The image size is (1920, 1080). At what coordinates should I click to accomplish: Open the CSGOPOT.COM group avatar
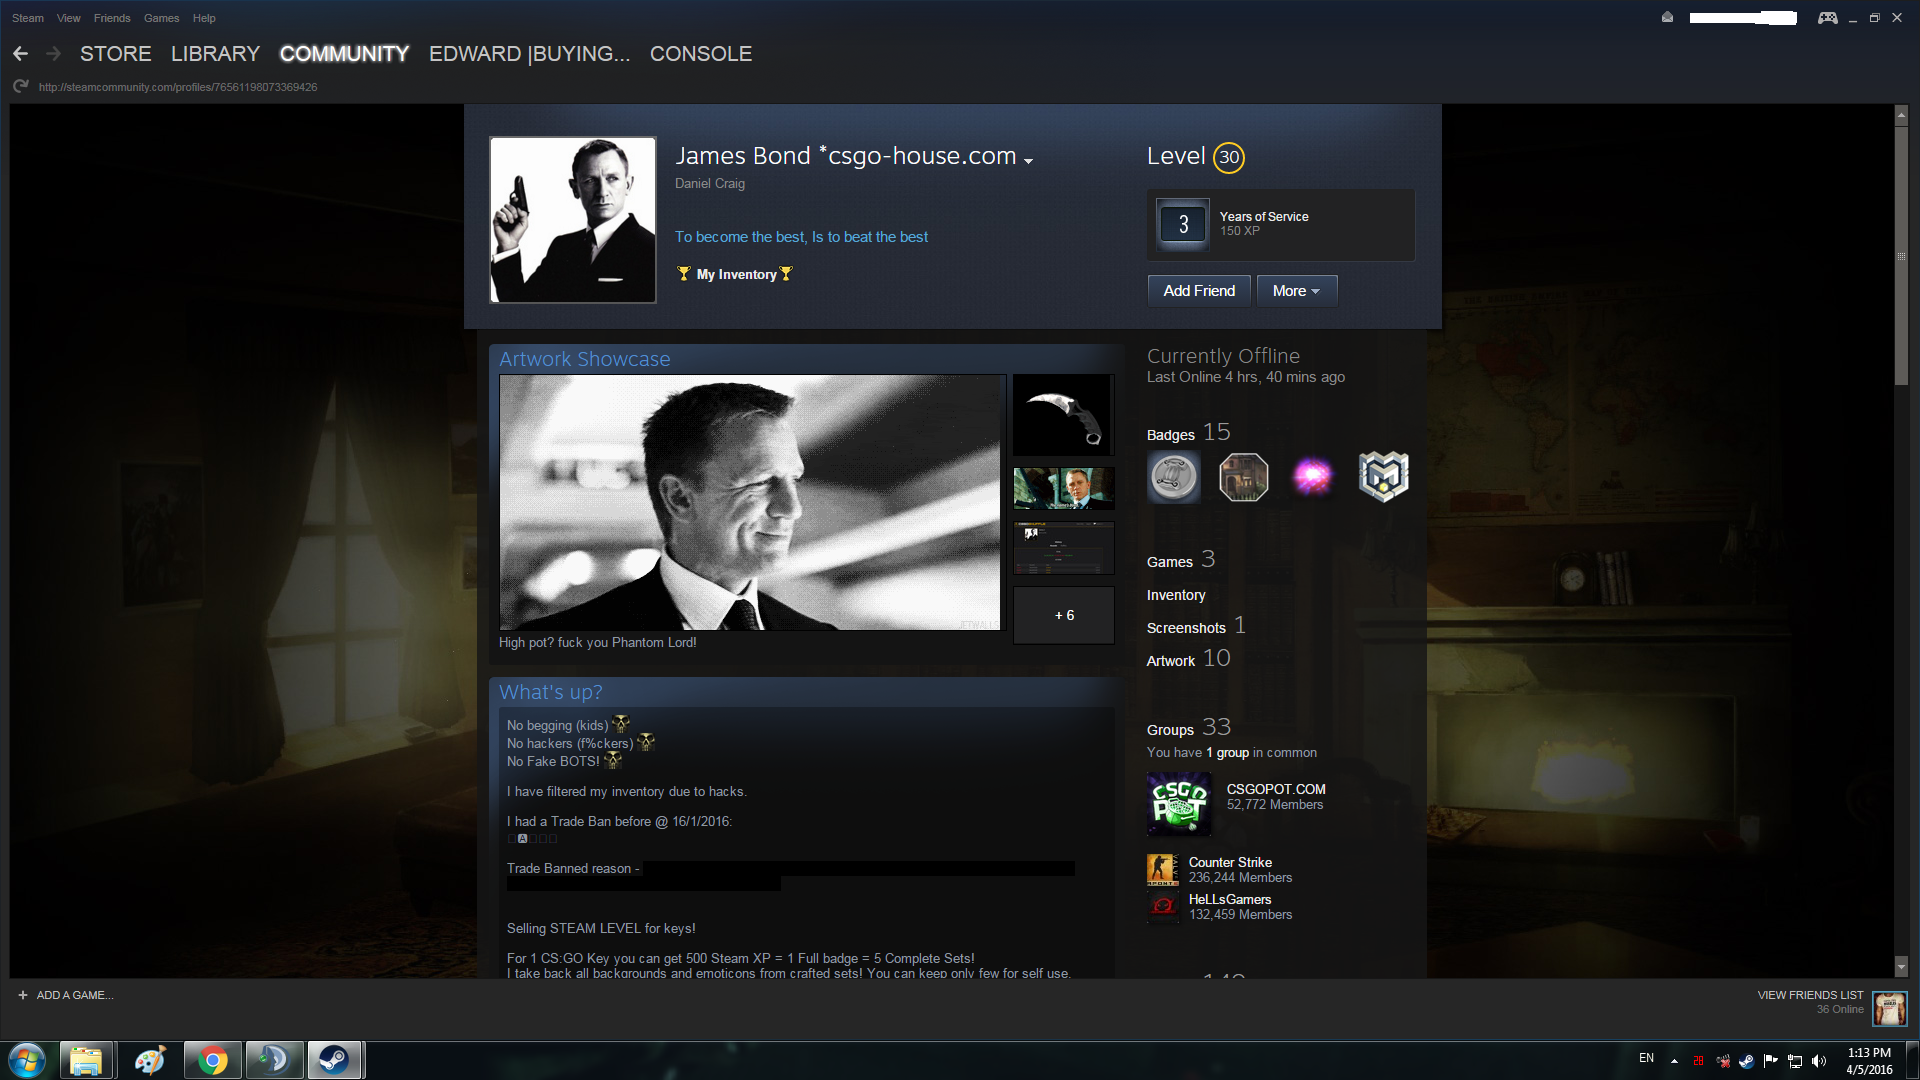click(x=1179, y=804)
